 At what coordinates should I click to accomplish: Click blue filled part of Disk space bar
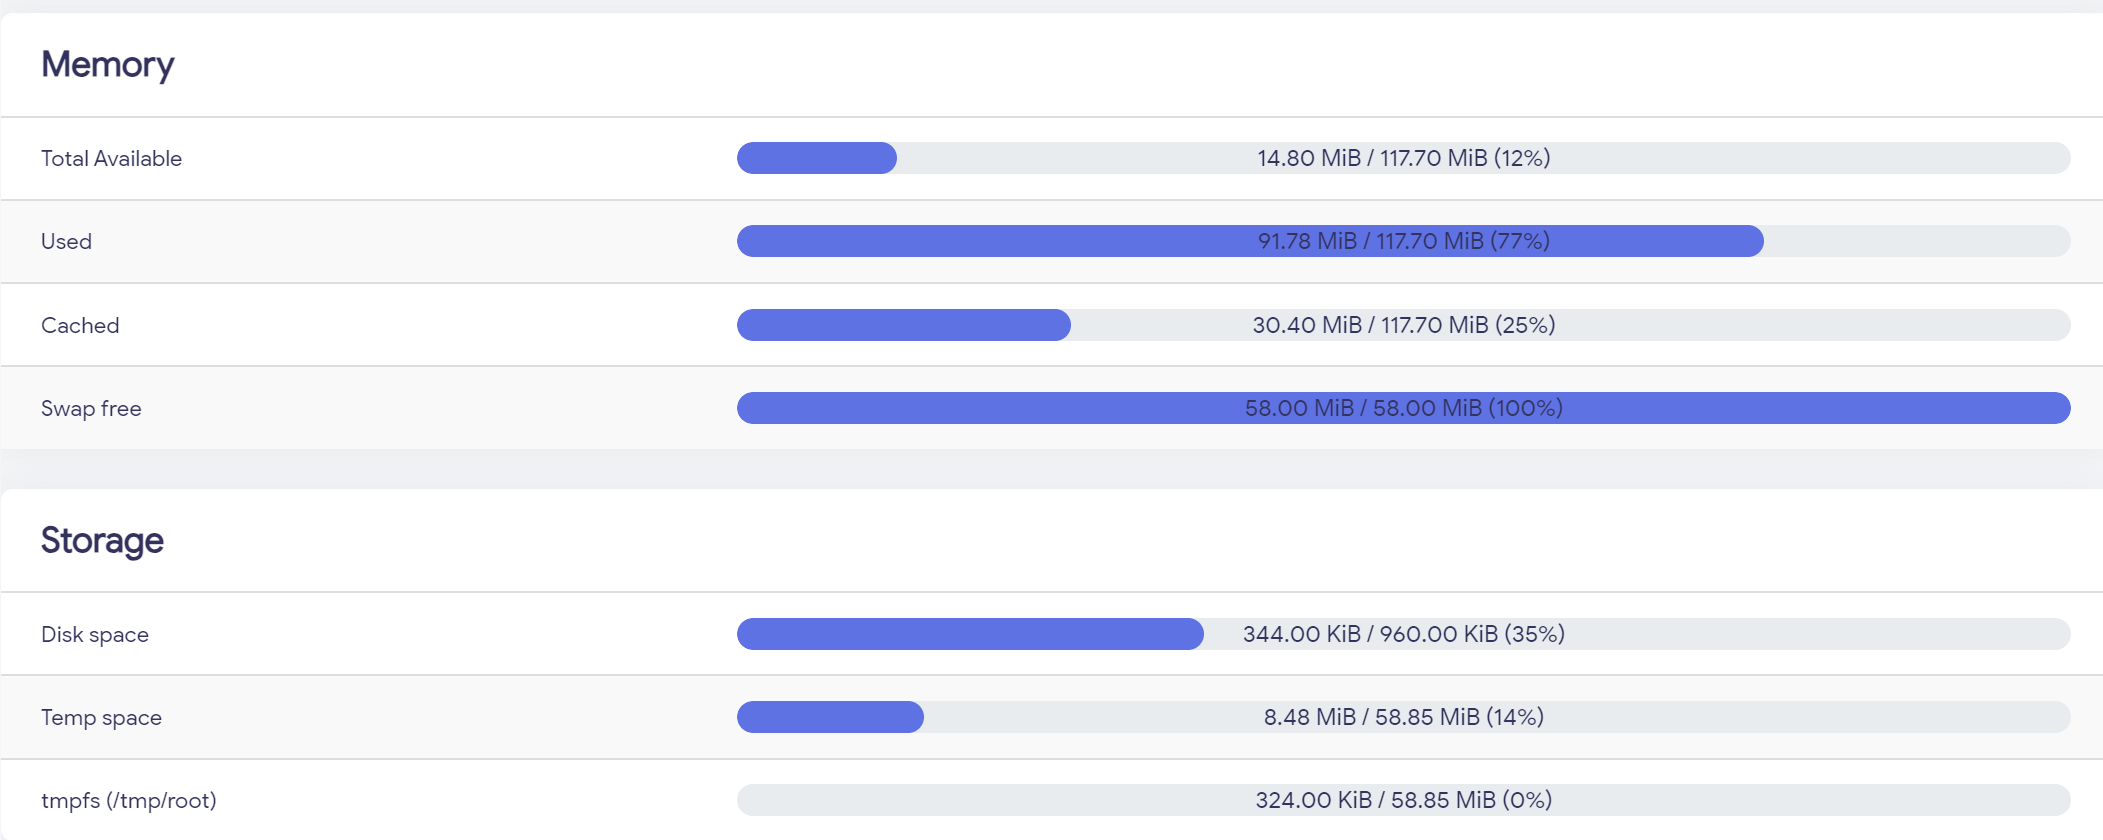[x=970, y=634]
